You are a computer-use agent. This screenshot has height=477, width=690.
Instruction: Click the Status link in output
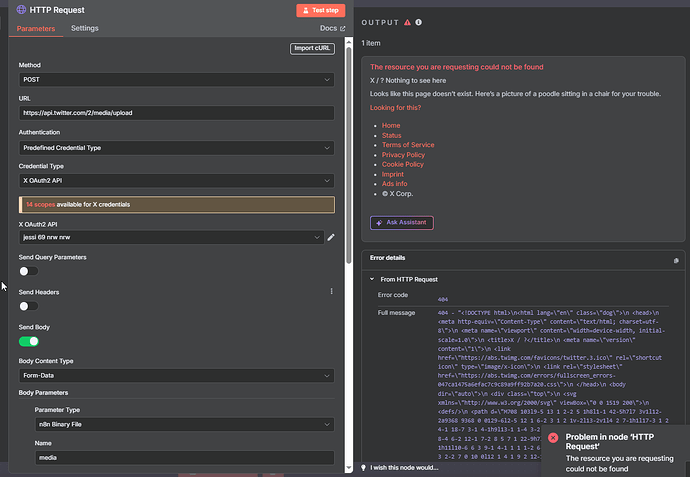point(391,136)
